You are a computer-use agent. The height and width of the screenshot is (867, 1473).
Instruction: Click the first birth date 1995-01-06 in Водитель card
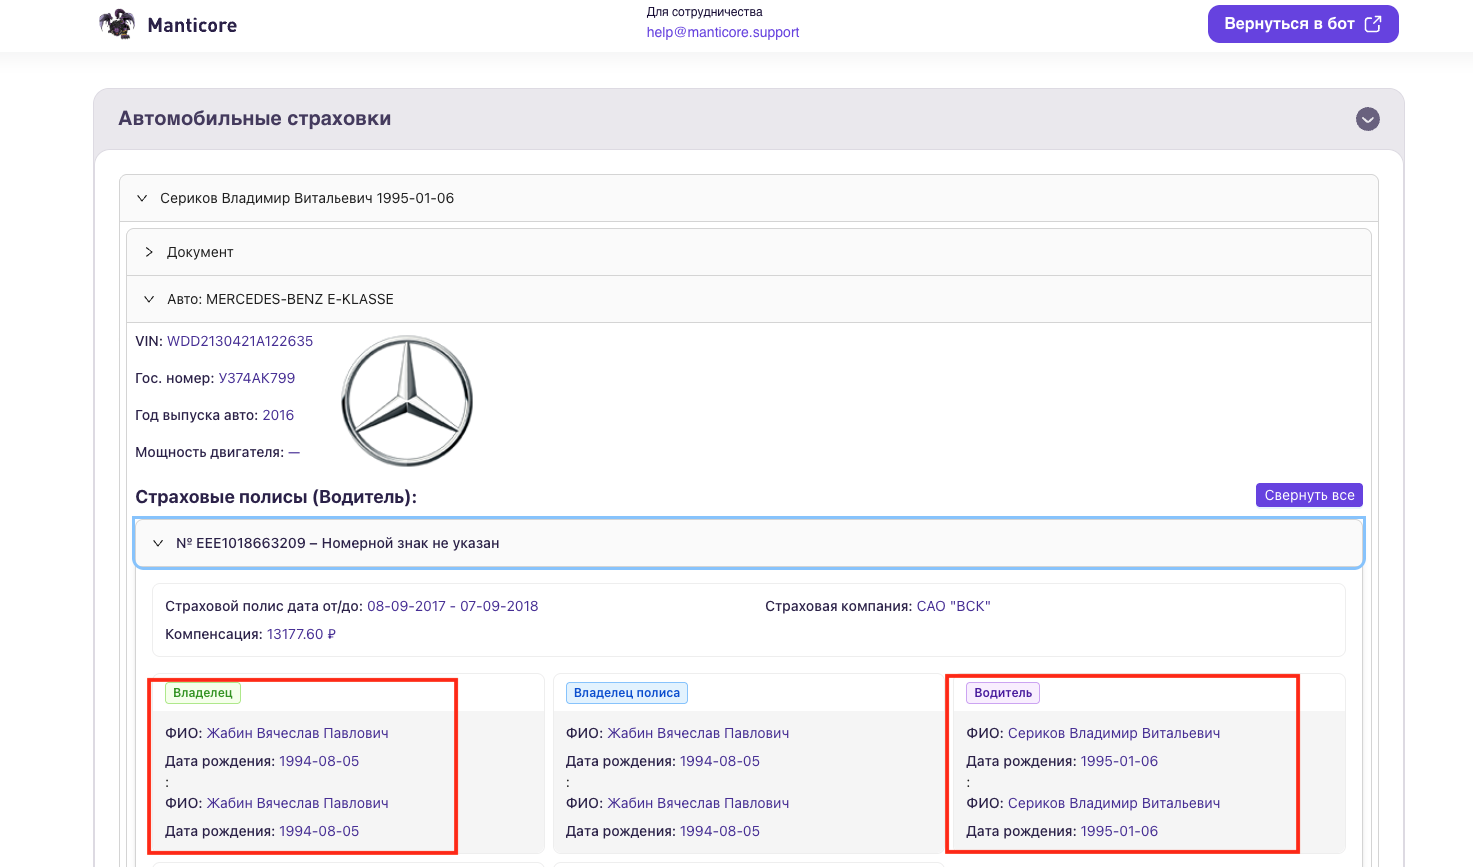click(x=1119, y=761)
